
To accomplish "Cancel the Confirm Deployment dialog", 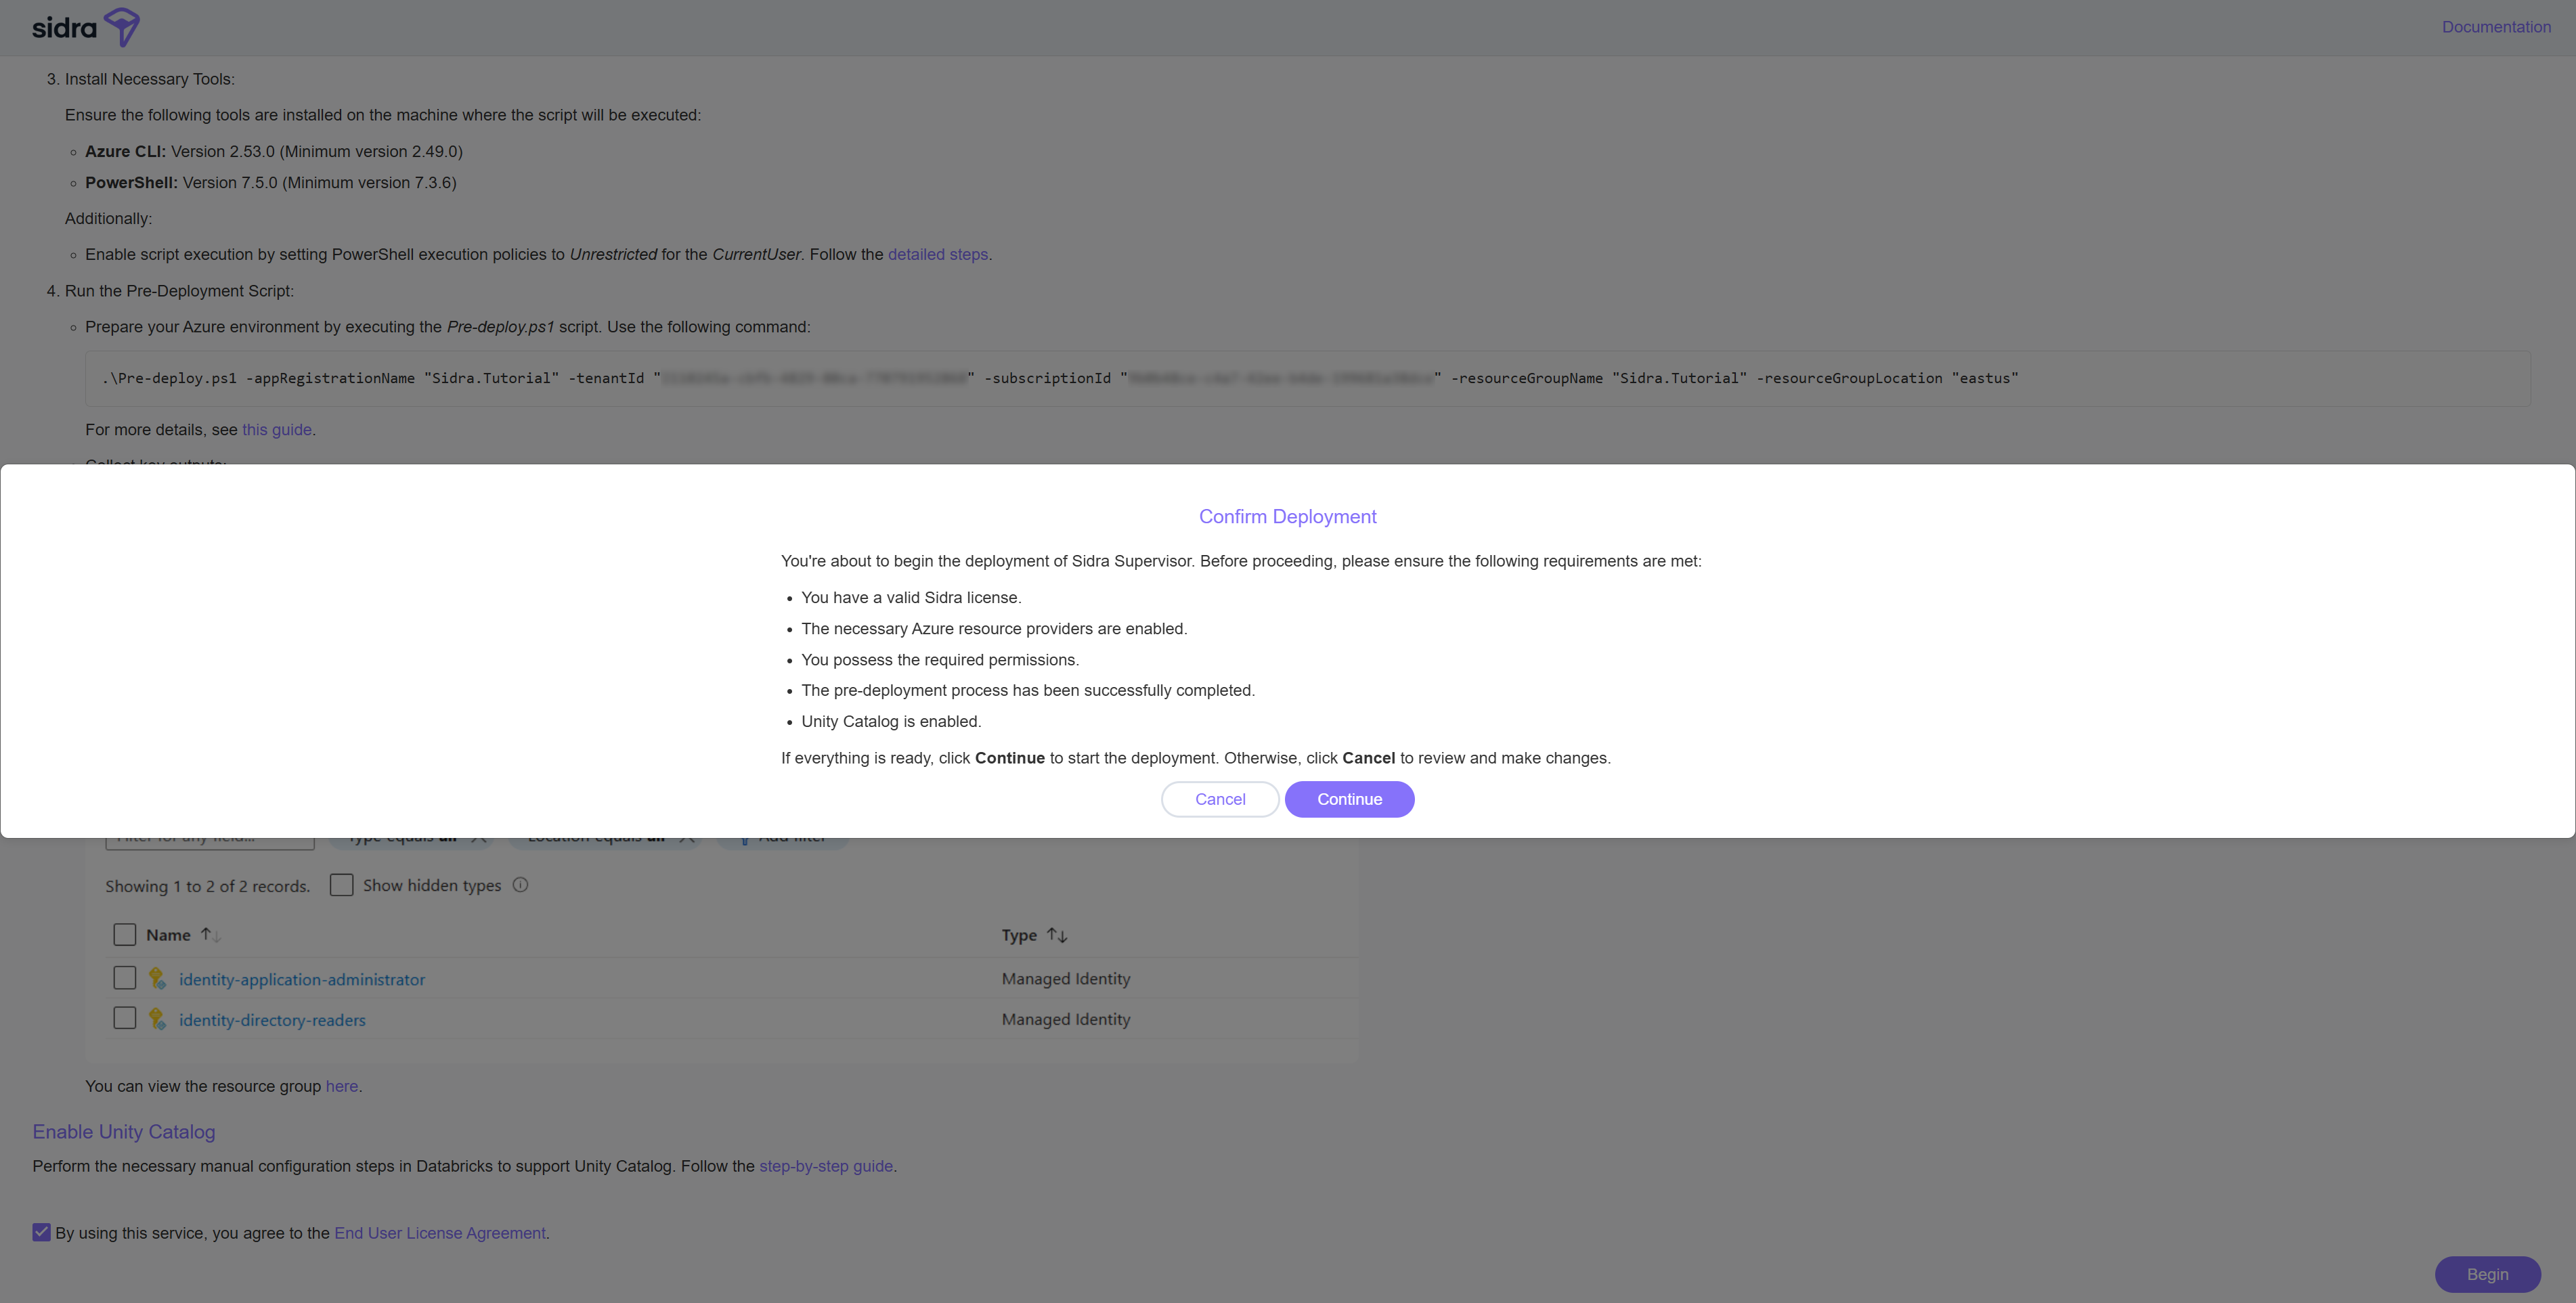I will click(x=1220, y=799).
